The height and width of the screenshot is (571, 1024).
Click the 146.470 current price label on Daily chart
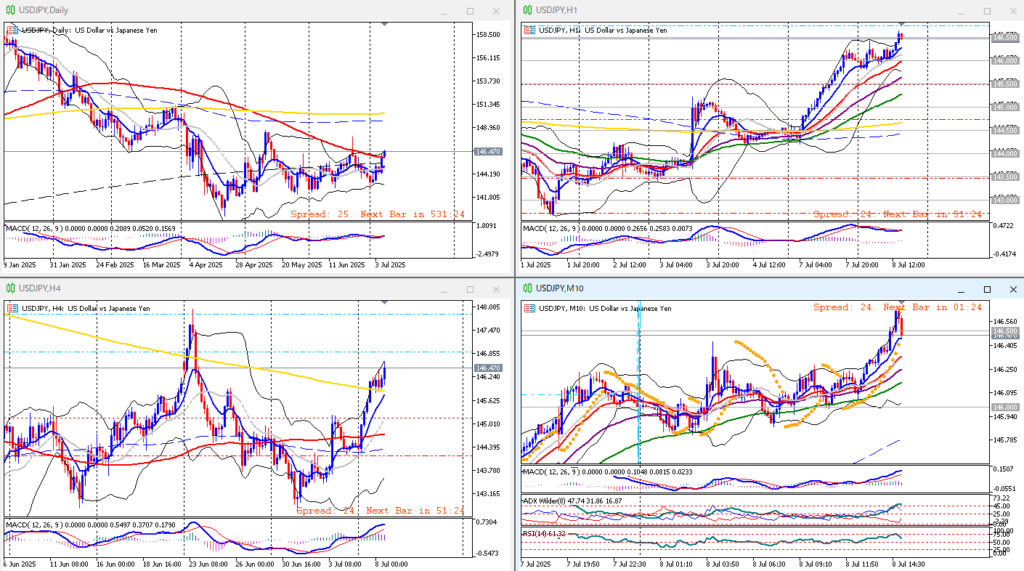tap(488, 152)
